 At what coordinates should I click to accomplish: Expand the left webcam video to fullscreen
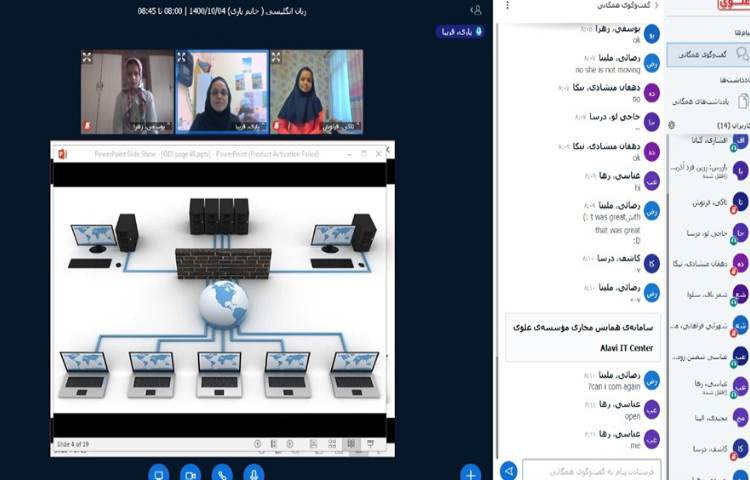(87, 58)
